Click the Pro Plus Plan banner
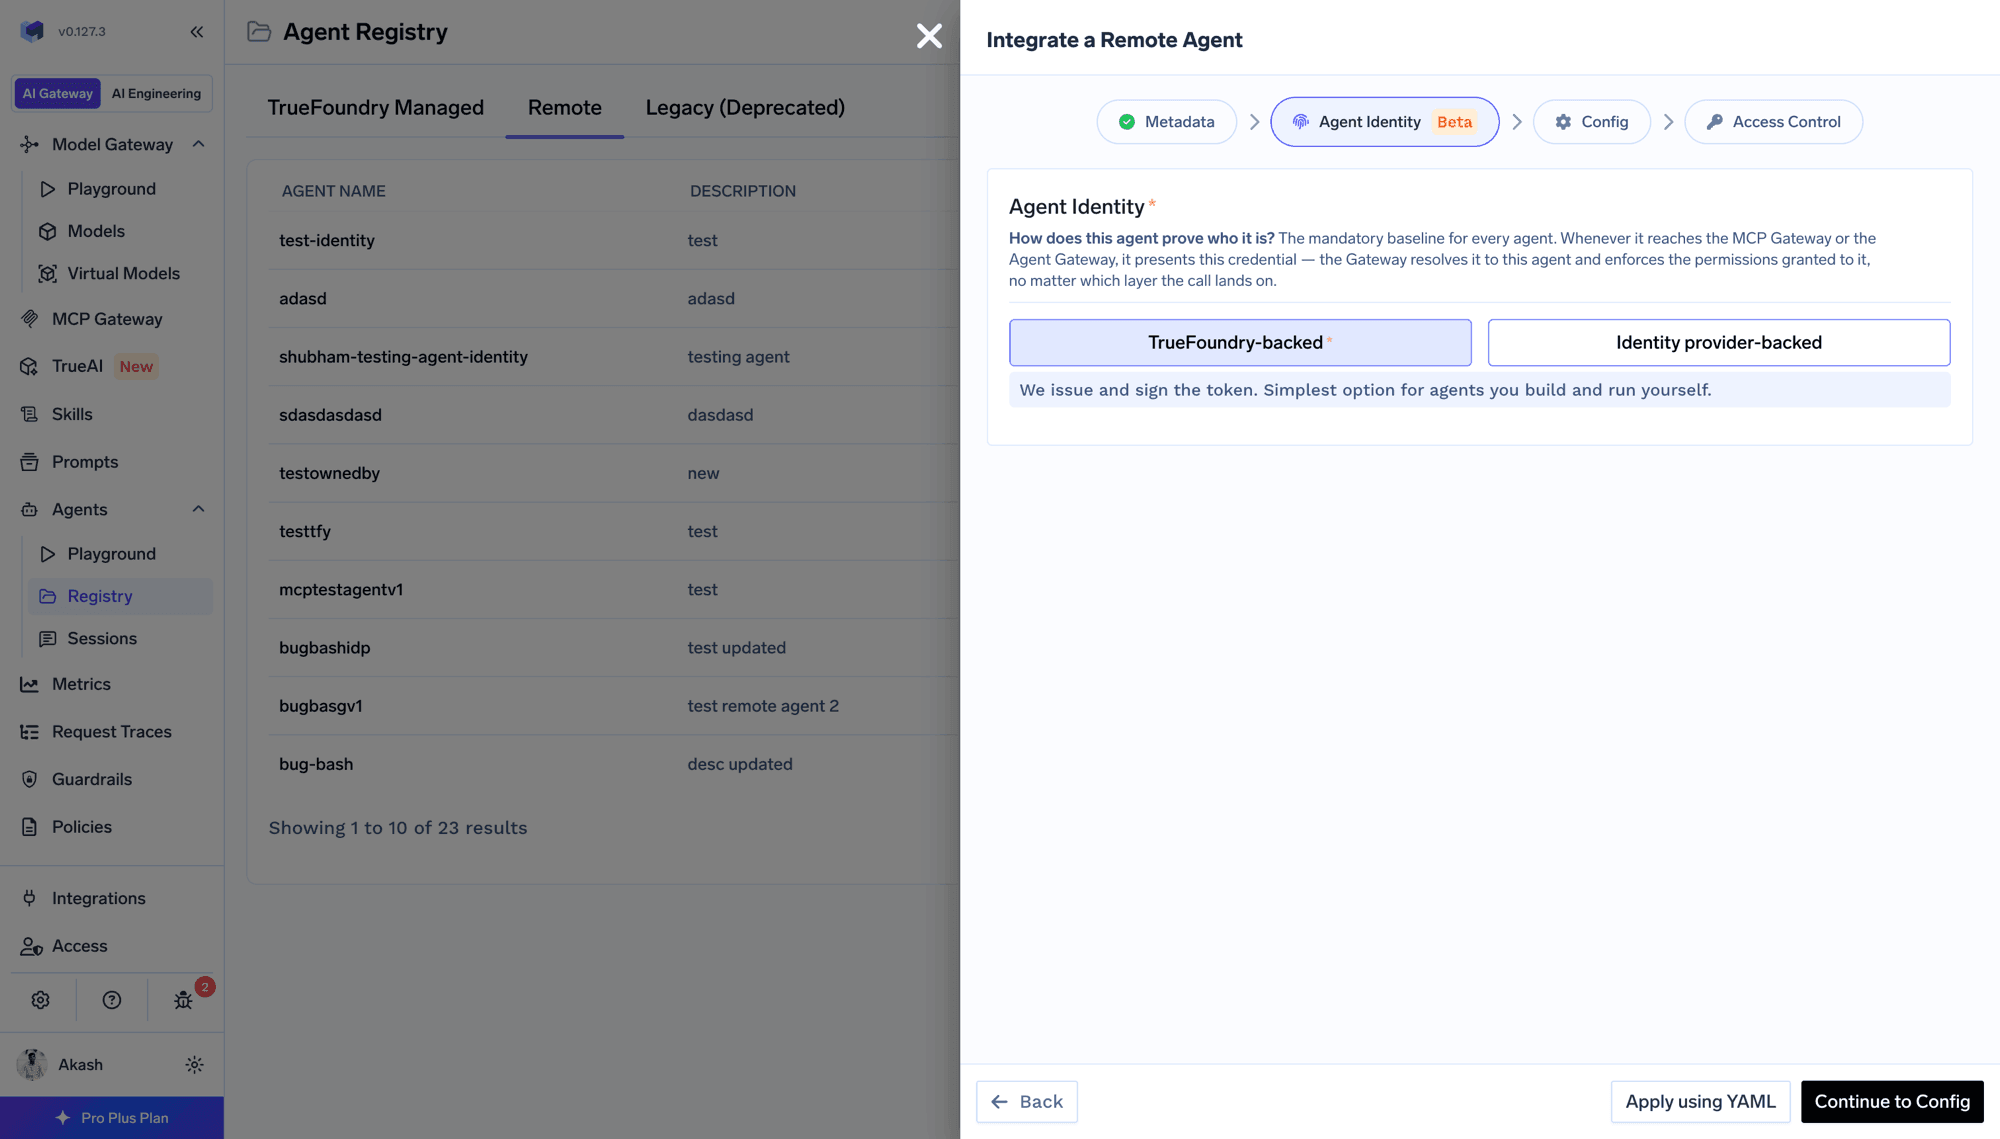The height and width of the screenshot is (1139, 2000). pyautogui.click(x=112, y=1118)
